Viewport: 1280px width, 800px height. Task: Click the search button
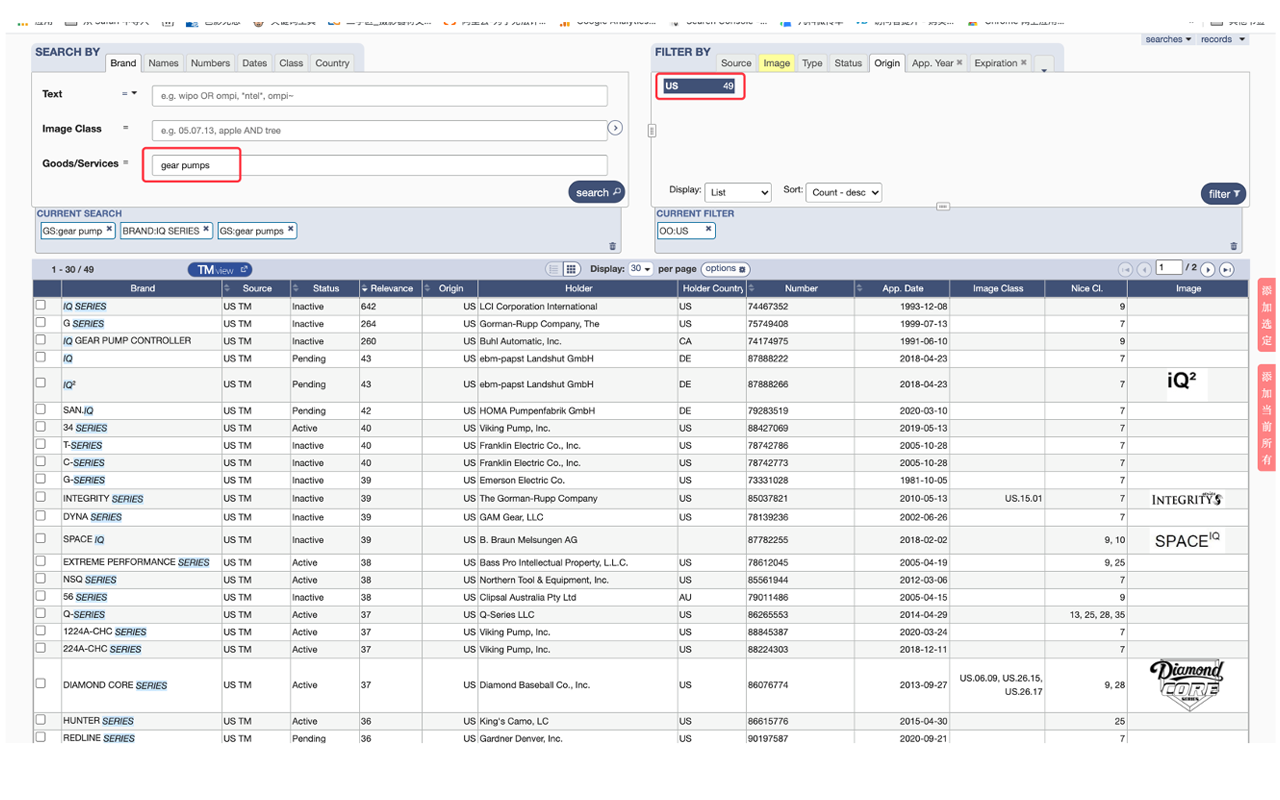596,192
